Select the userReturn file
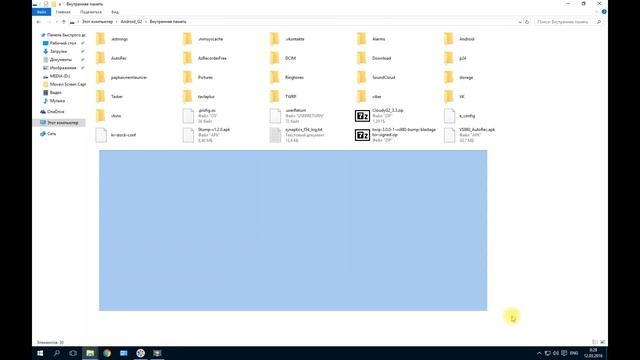Viewport: 640px width, 360px height. coord(297,116)
